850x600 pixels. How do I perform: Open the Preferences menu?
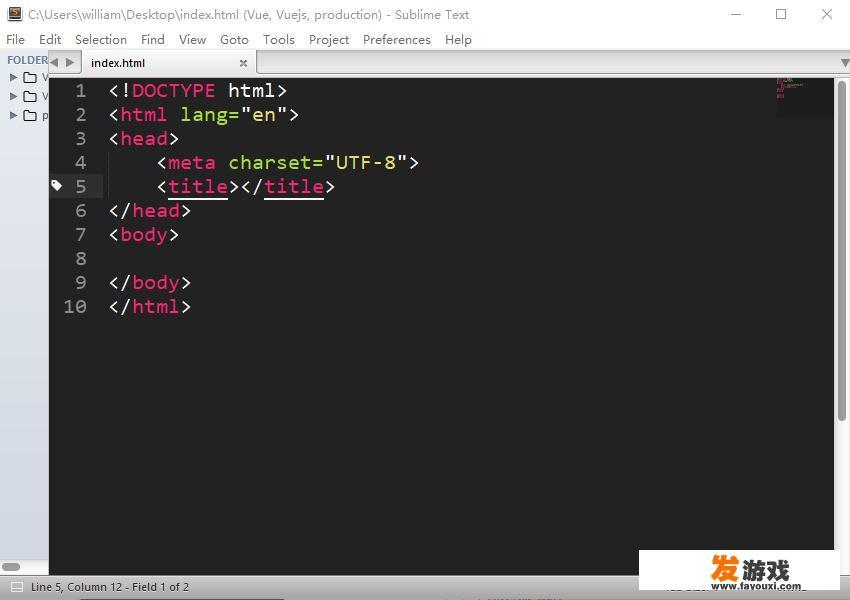396,40
